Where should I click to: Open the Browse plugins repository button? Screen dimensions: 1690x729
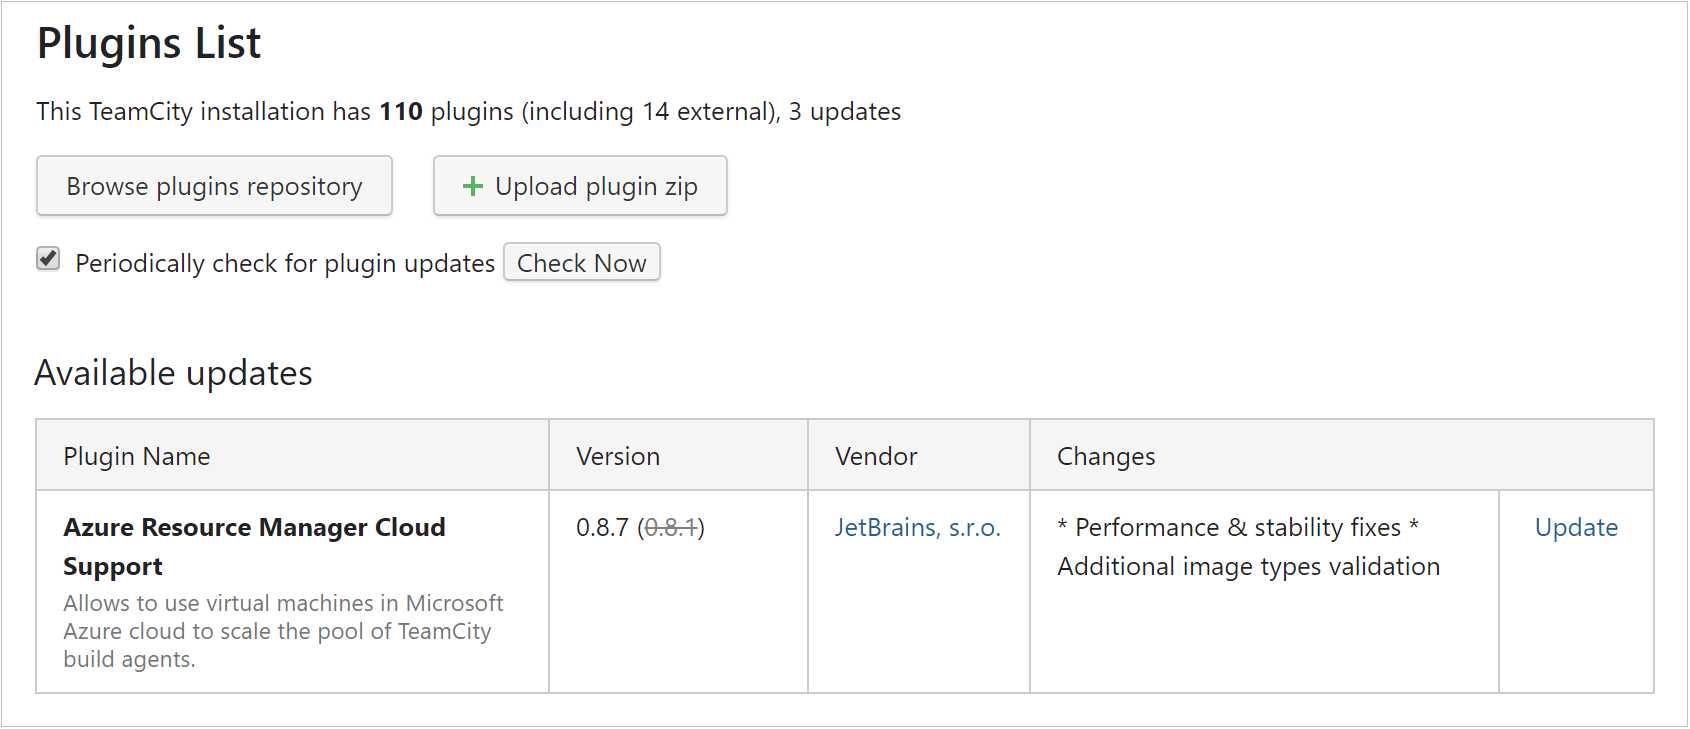(x=214, y=186)
